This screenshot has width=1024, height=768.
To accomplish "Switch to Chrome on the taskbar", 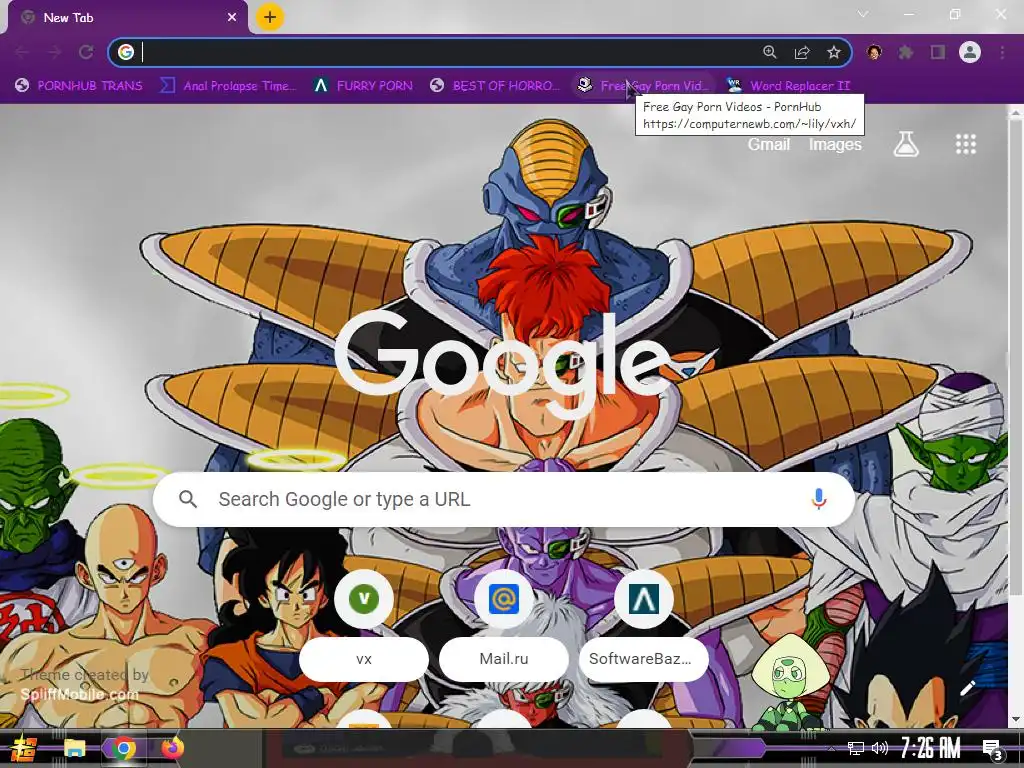I will pyautogui.click(x=123, y=748).
